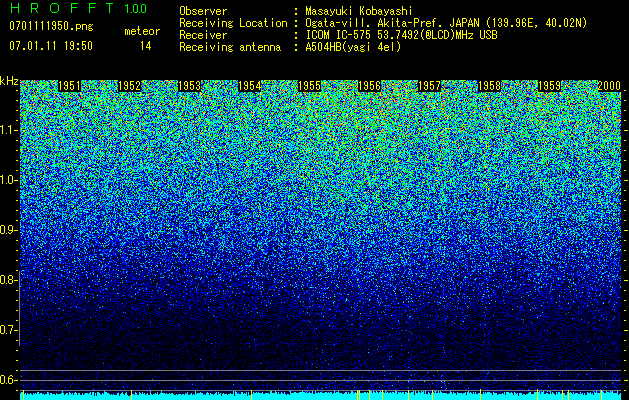This screenshot has height=400, width=629.
Task: Click the 1952 time marker
Action: 130,86
